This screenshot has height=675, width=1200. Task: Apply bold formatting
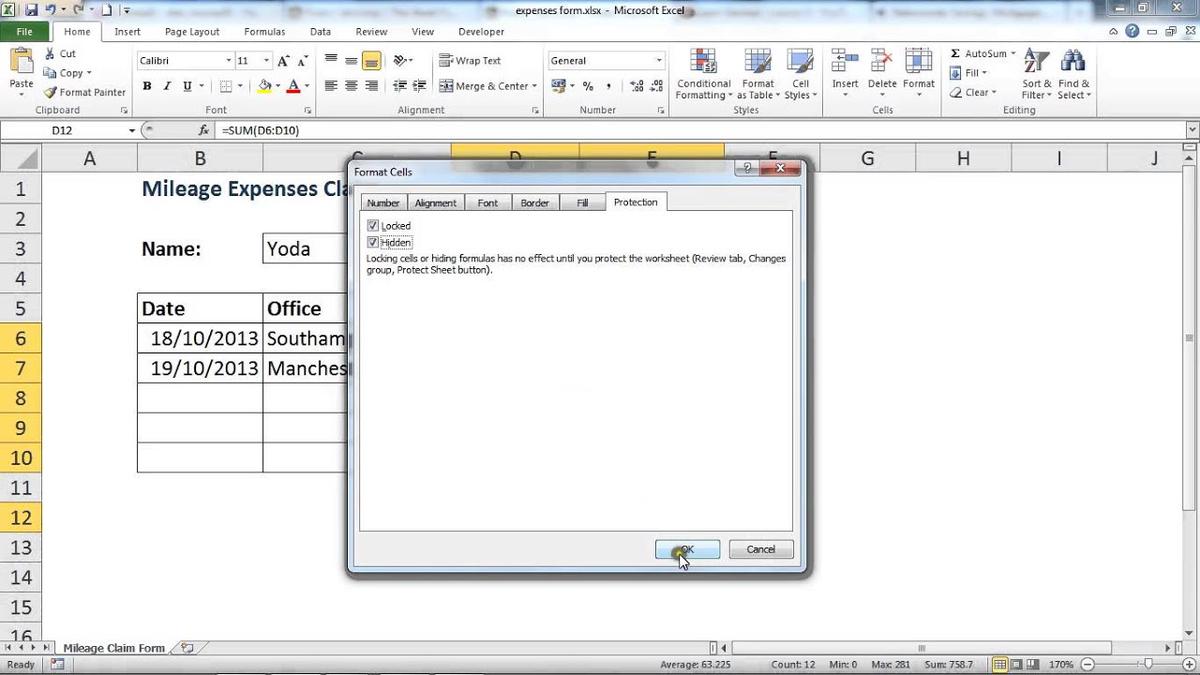click(x=146, y=86)
